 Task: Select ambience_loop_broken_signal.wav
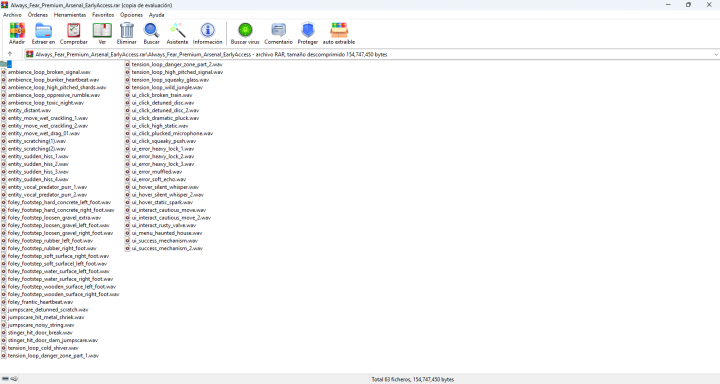(x=46, y=72)
